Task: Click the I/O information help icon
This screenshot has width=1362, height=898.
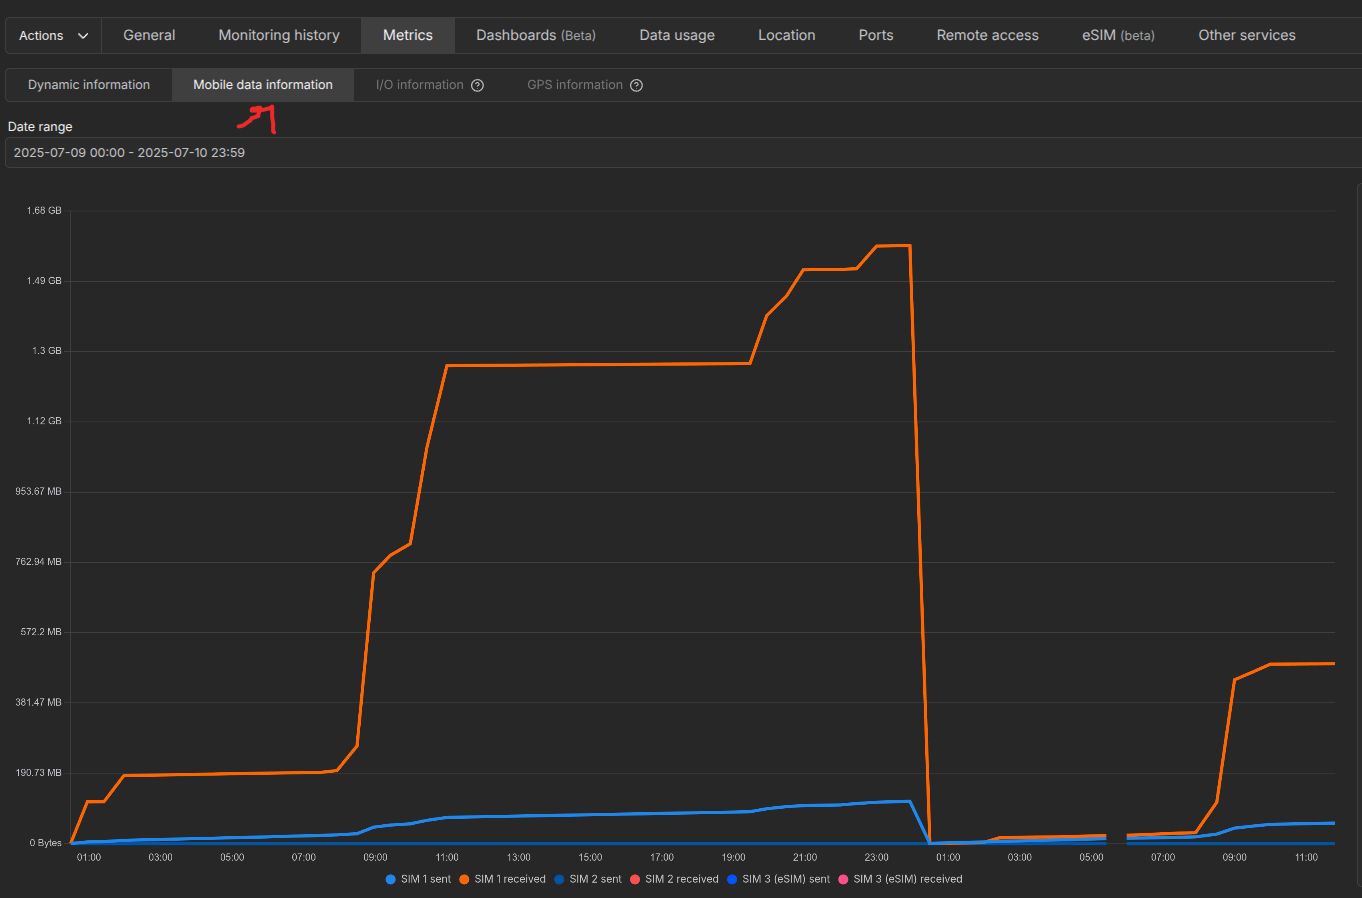Action: (477, 86)
